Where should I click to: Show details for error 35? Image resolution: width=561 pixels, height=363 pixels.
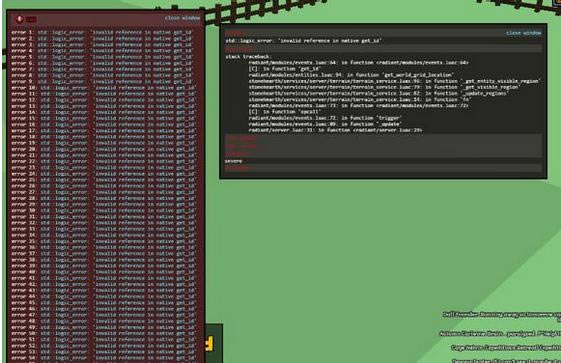pos(103,241)
